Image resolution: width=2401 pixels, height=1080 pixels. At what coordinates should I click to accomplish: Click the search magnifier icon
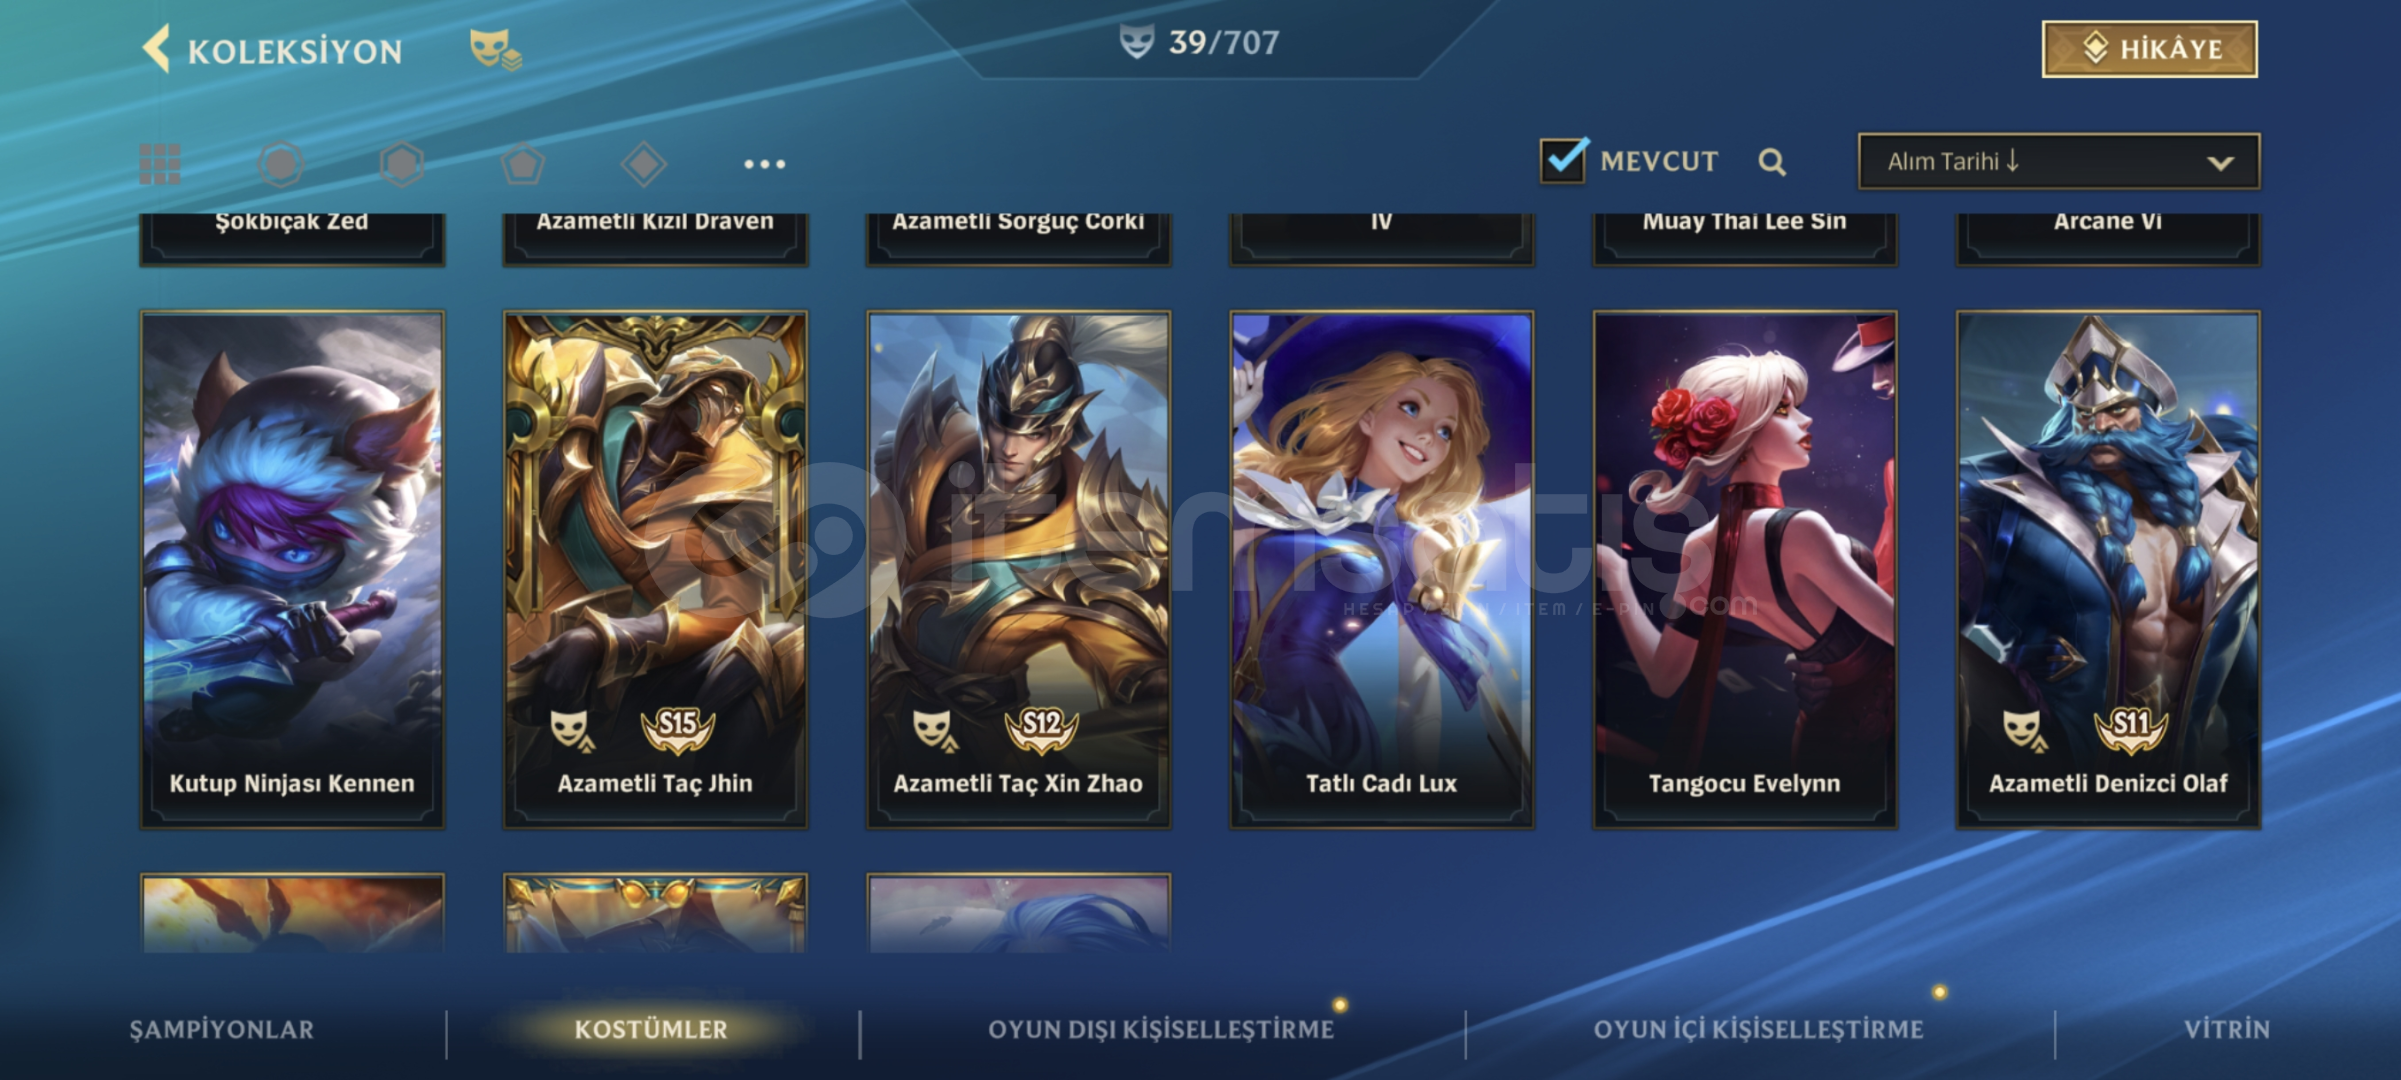tap(1772, 162)
